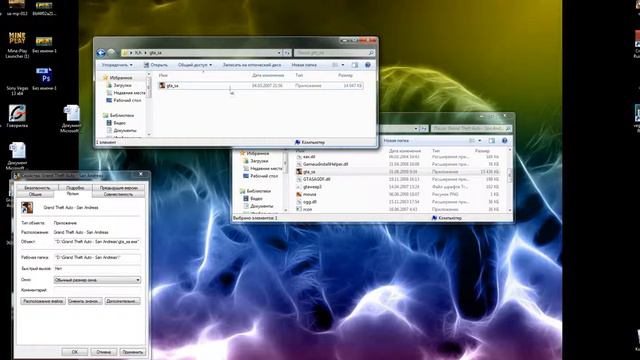Click the search magnifier in the gta_sa window
This screenshot has width=640, height=360.
[371, 53]
